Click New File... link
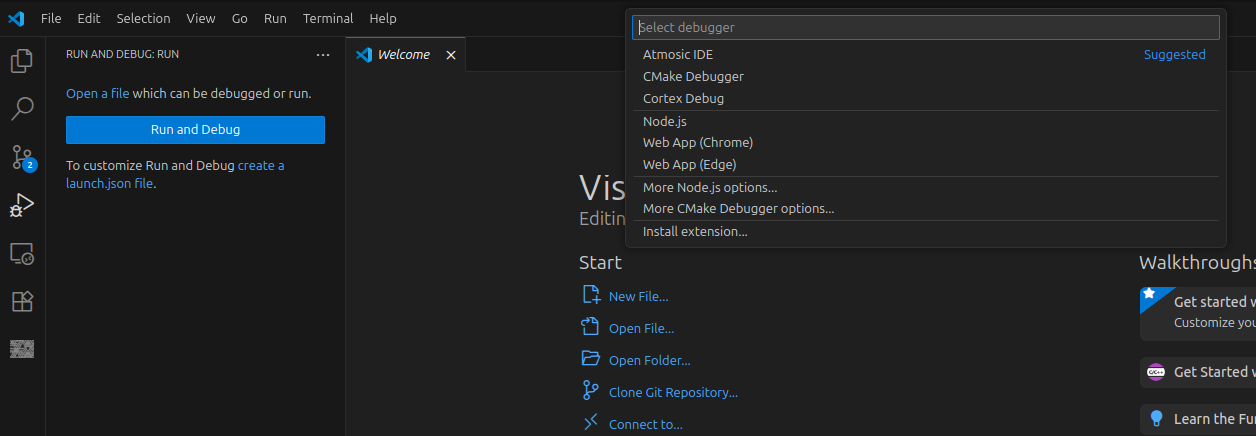Viewport: 1256px width, 436px height. point(638,296)
